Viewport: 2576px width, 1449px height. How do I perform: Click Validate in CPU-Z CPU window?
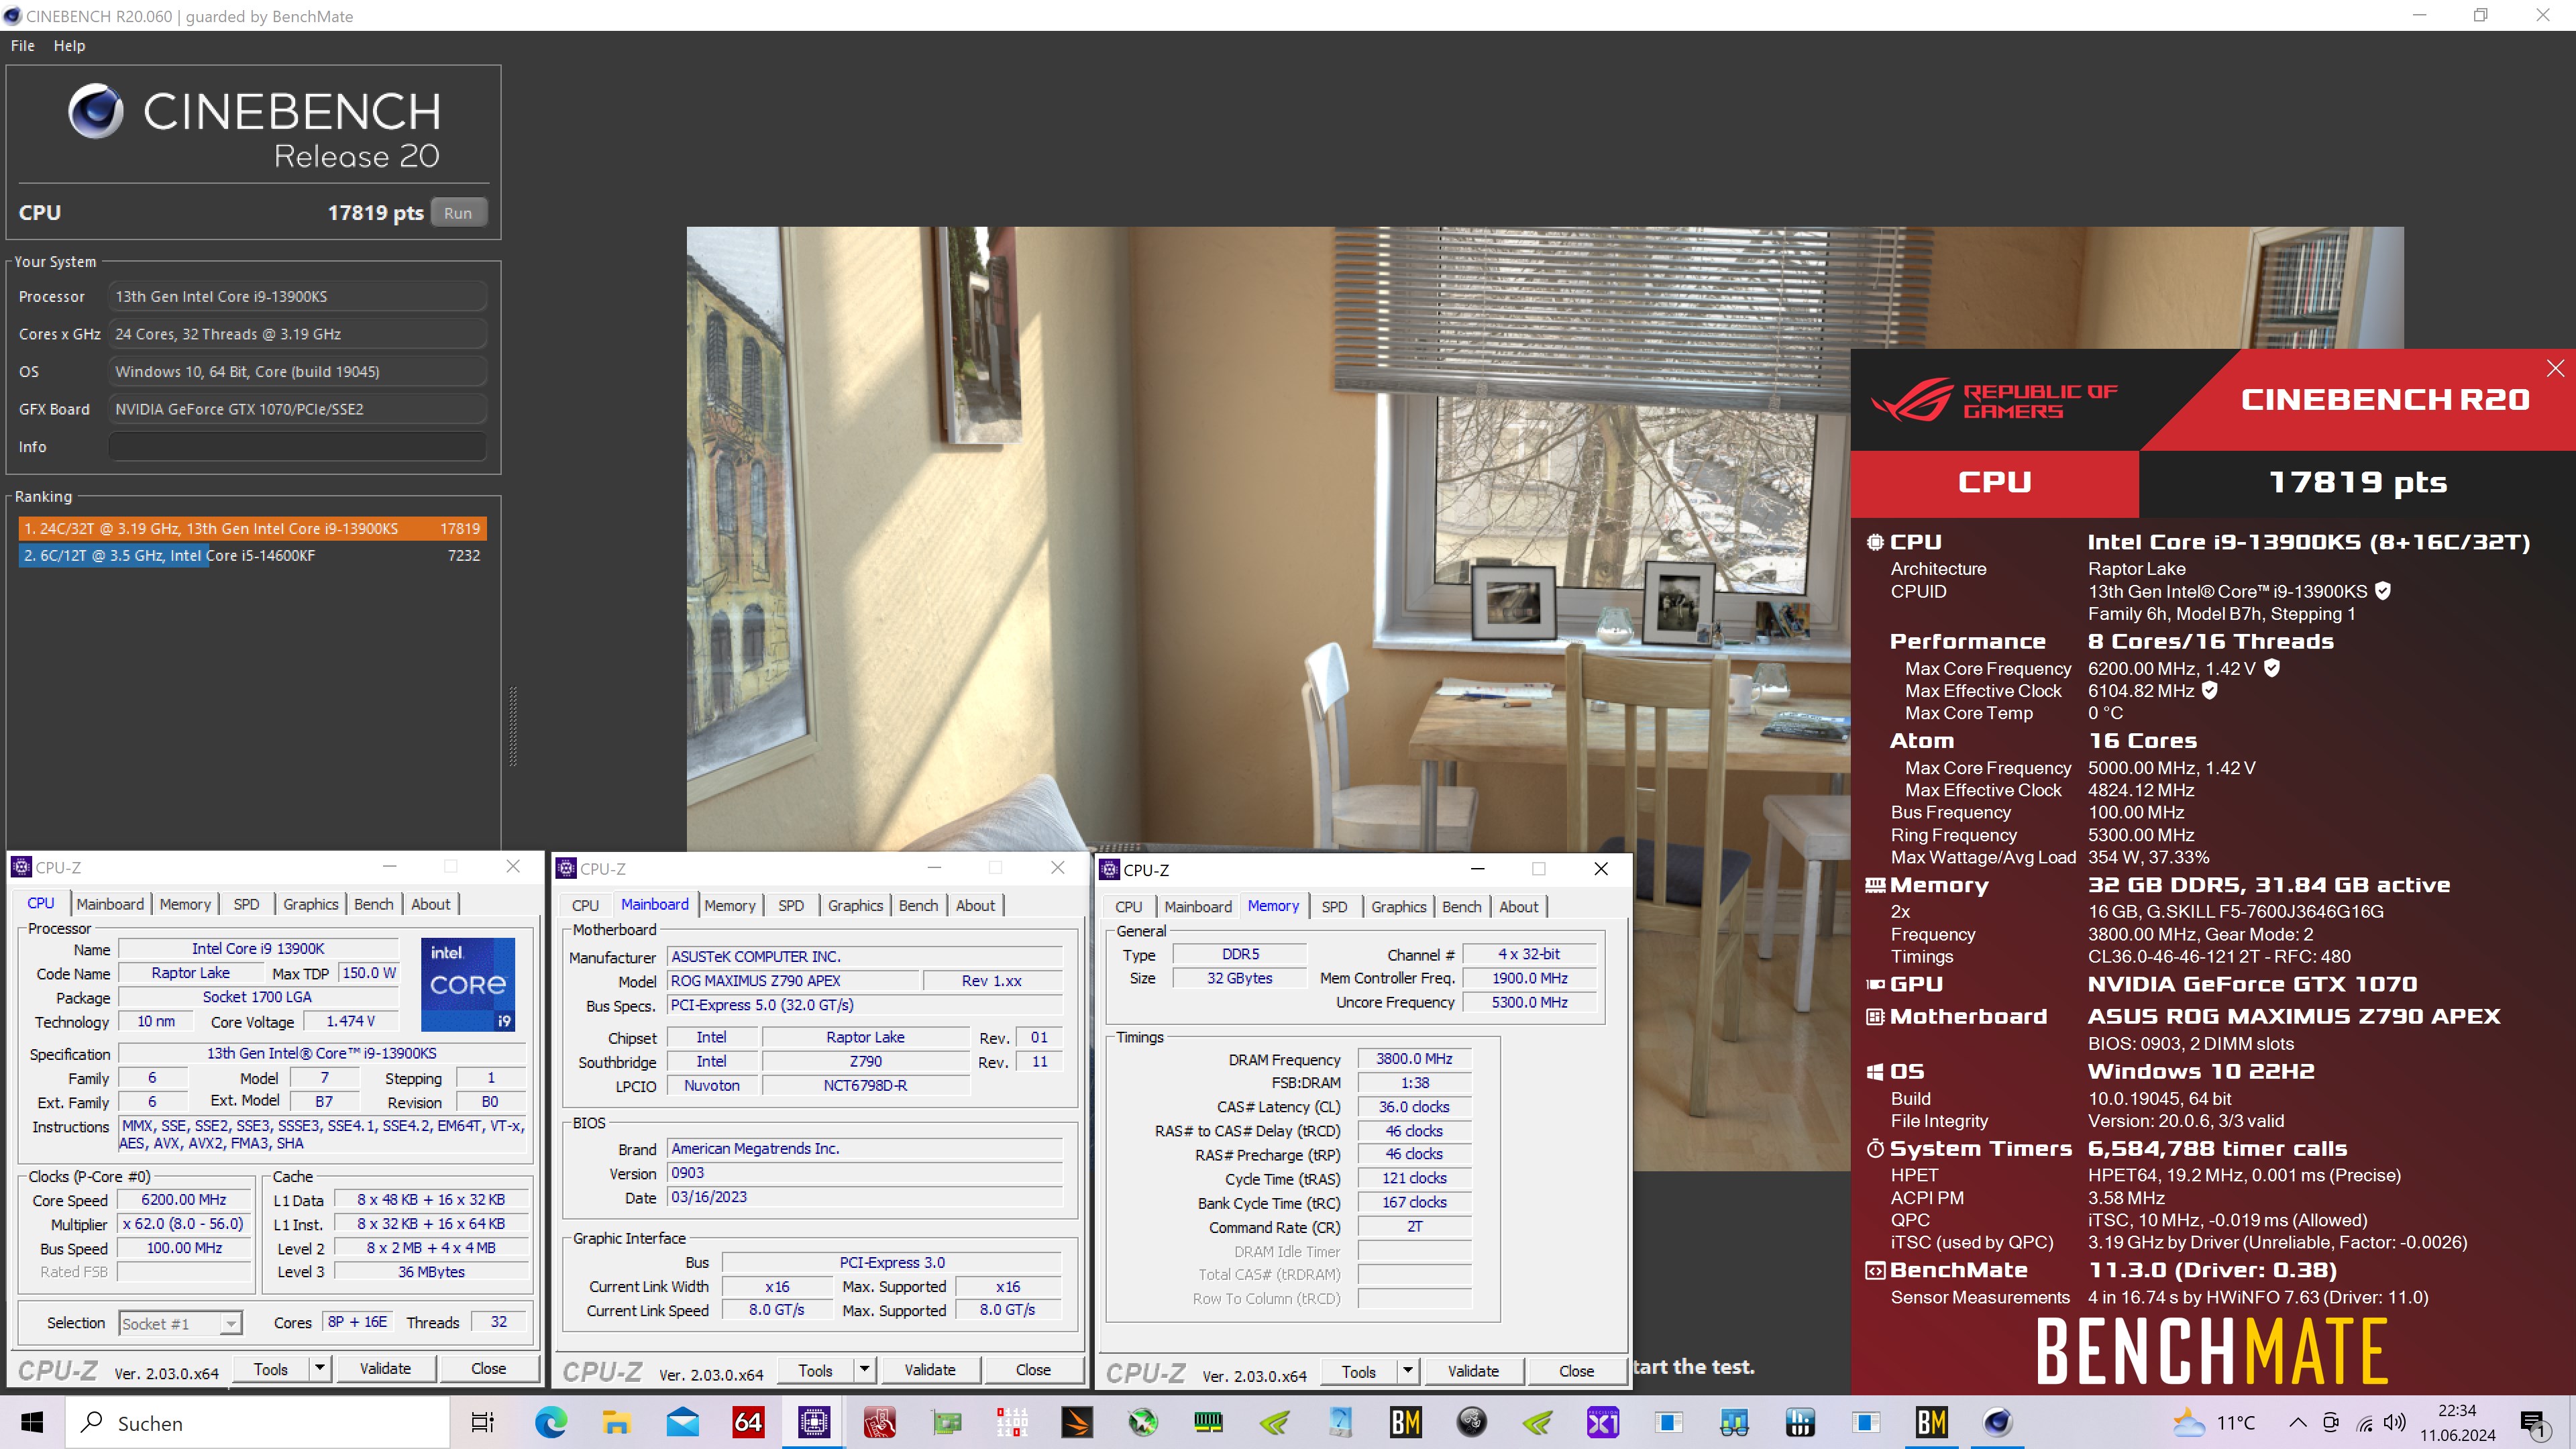tap(385, 1368)
